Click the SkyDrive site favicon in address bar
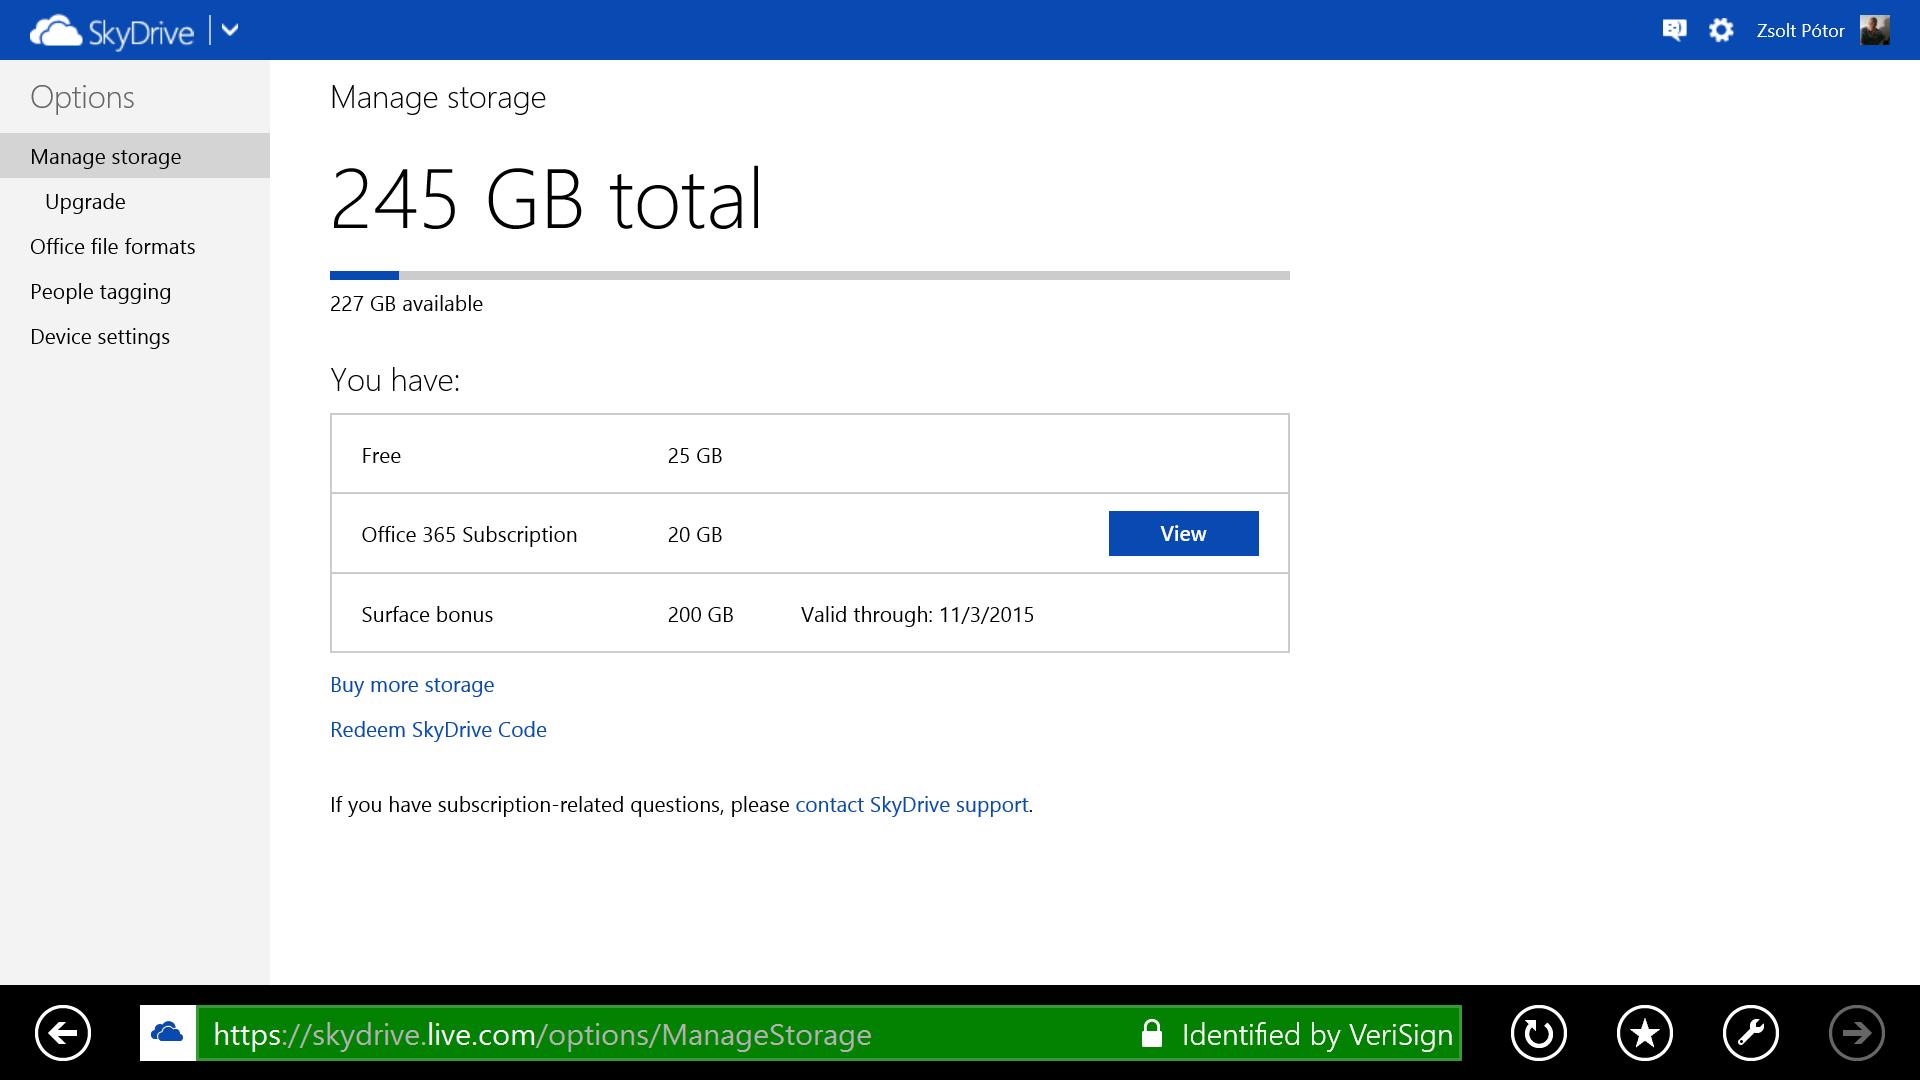1920x1080 pixels. pos(167,1032)
